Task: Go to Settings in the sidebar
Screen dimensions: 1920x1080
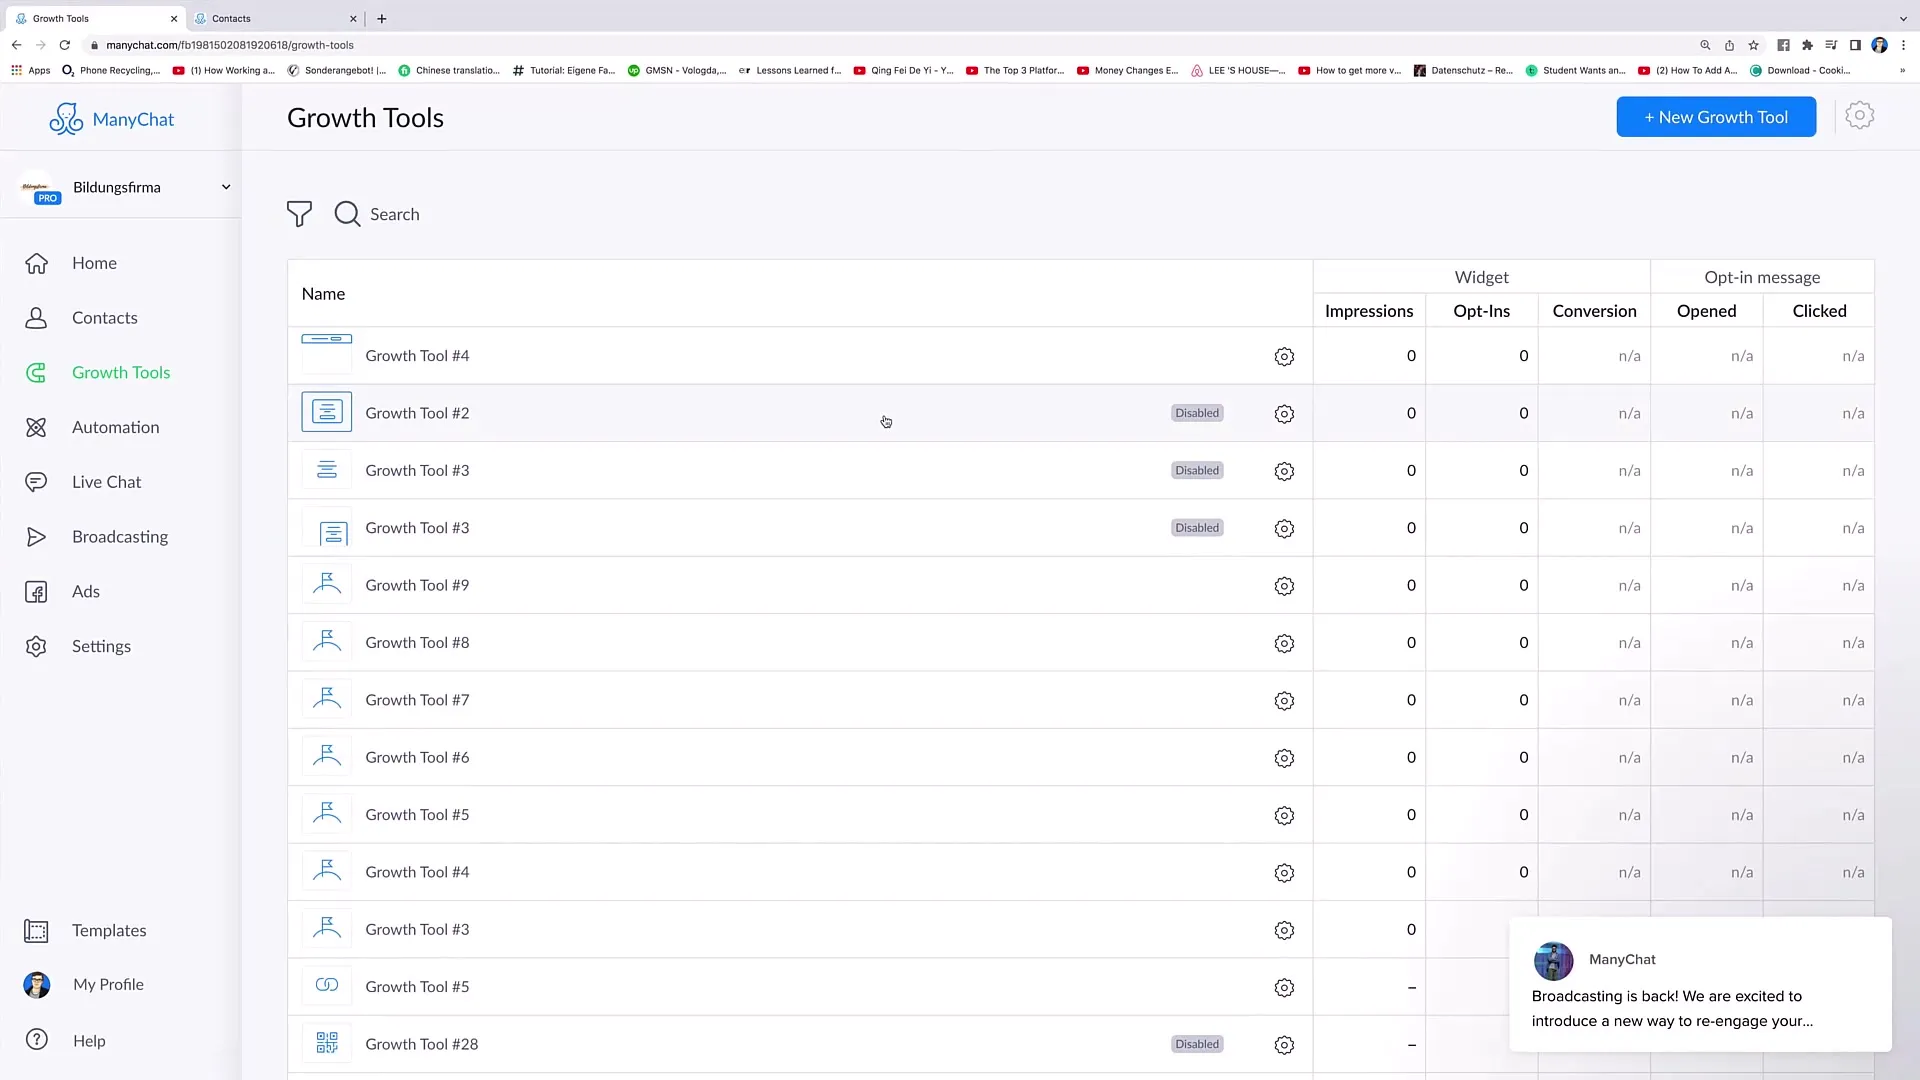Action: (x=101, y=646)
